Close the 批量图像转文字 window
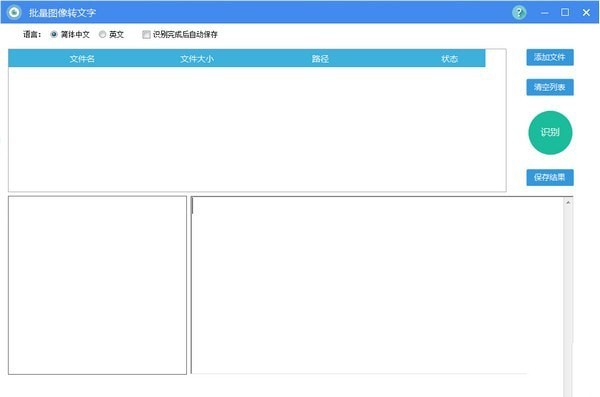The height and width of the screenshot is (397, 600). pyautogui.click(x=586, y=13)
